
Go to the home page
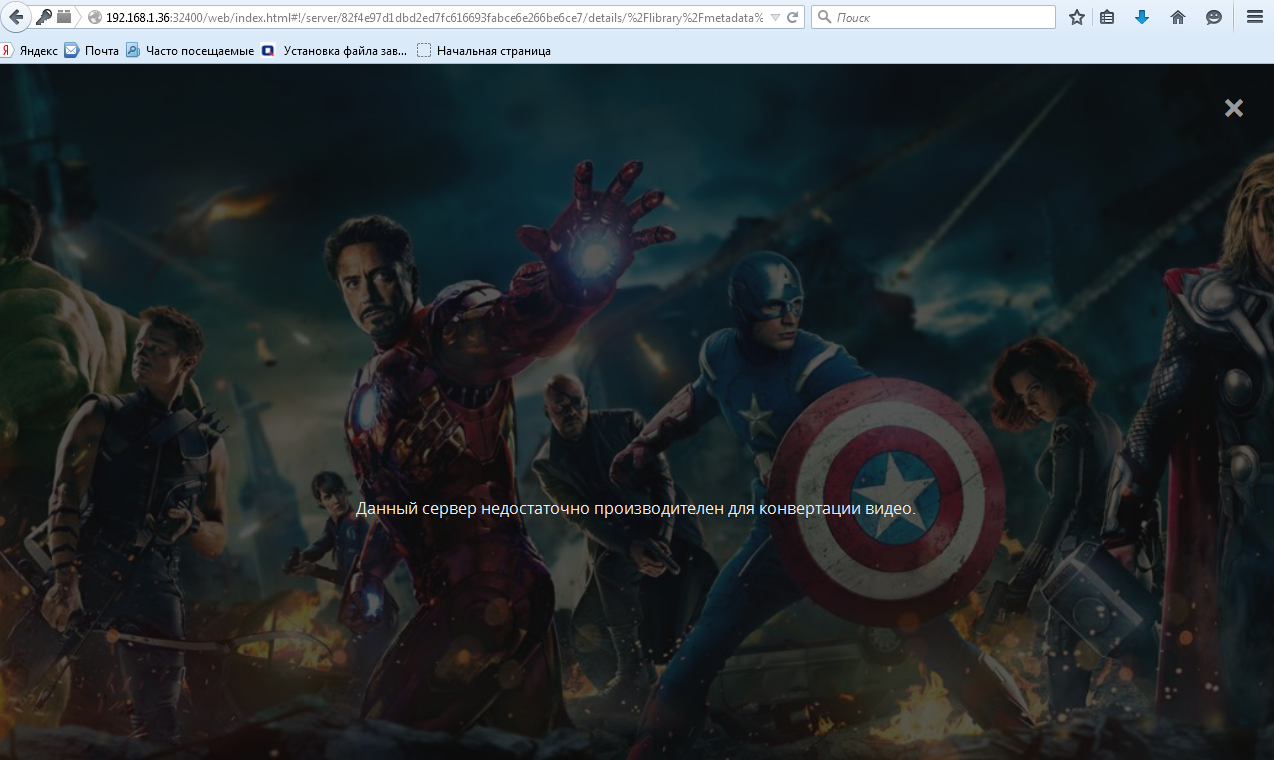pos(1178,17)
